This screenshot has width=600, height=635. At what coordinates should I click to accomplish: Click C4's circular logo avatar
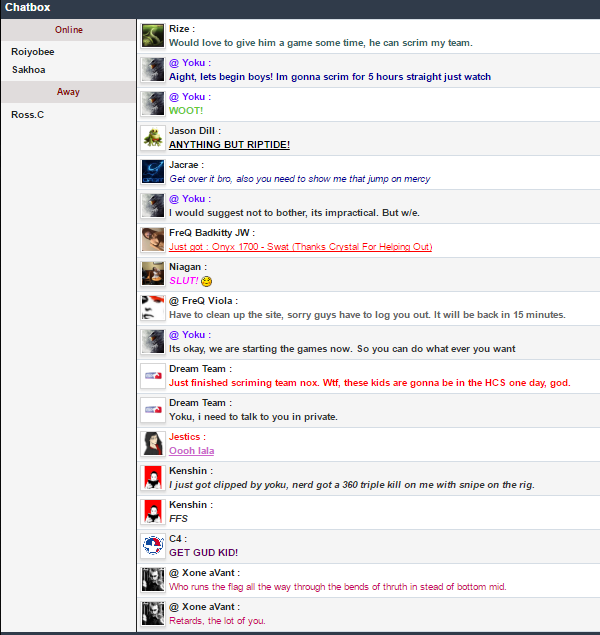click(153, 546)
